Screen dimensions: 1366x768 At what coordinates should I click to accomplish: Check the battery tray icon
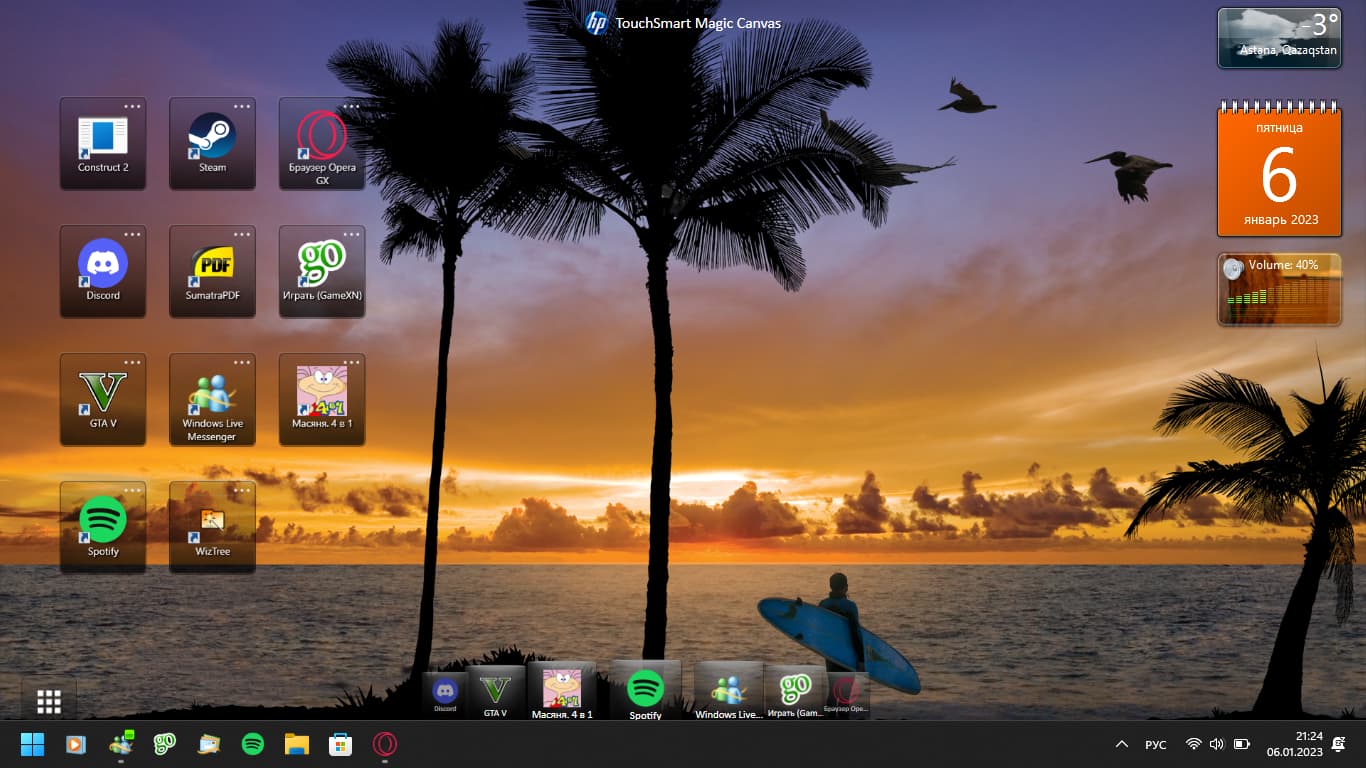(x=1242, y=744)
